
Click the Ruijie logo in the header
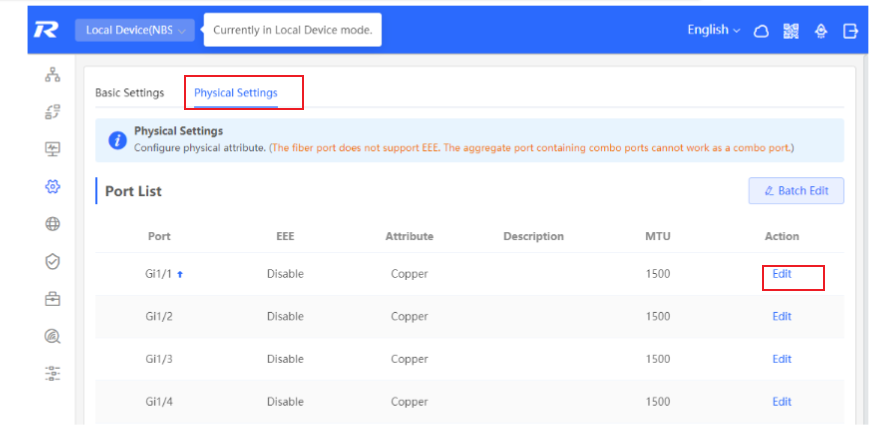tap(45, 30)
